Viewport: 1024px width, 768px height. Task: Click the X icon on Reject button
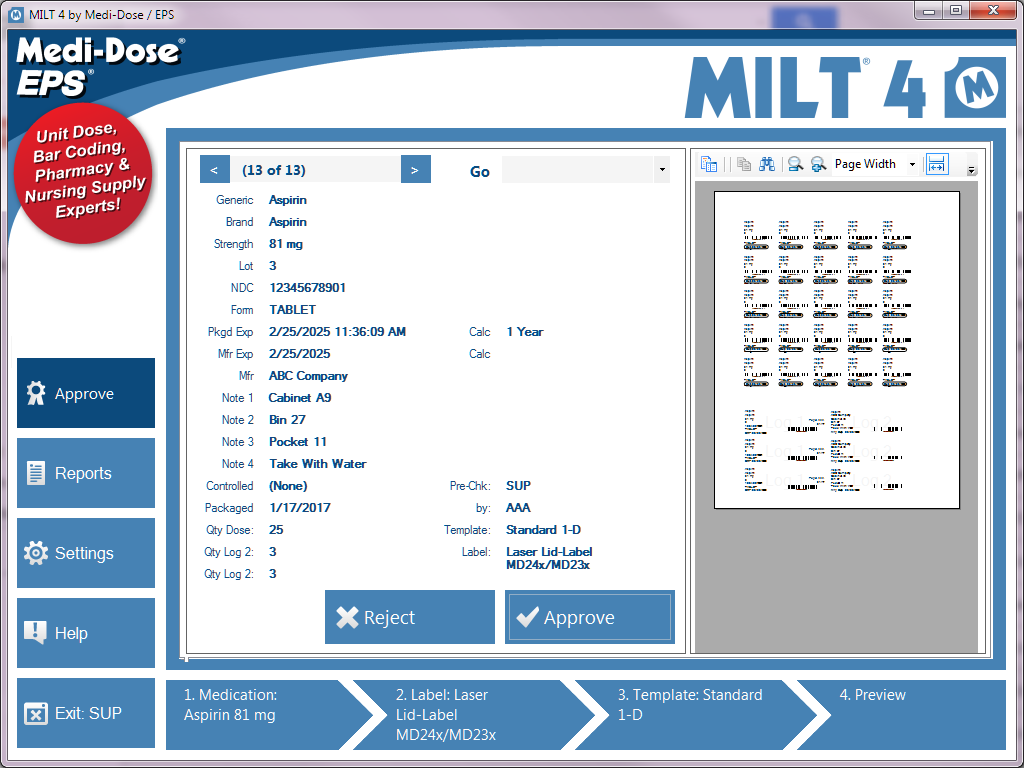coord(347,617)
